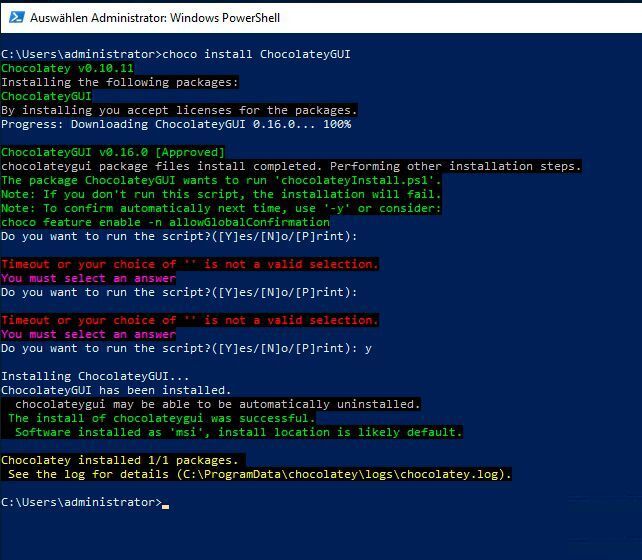
Task: Click 'may be able to be automatically uninstalled' line
Action: pos(211,404)
